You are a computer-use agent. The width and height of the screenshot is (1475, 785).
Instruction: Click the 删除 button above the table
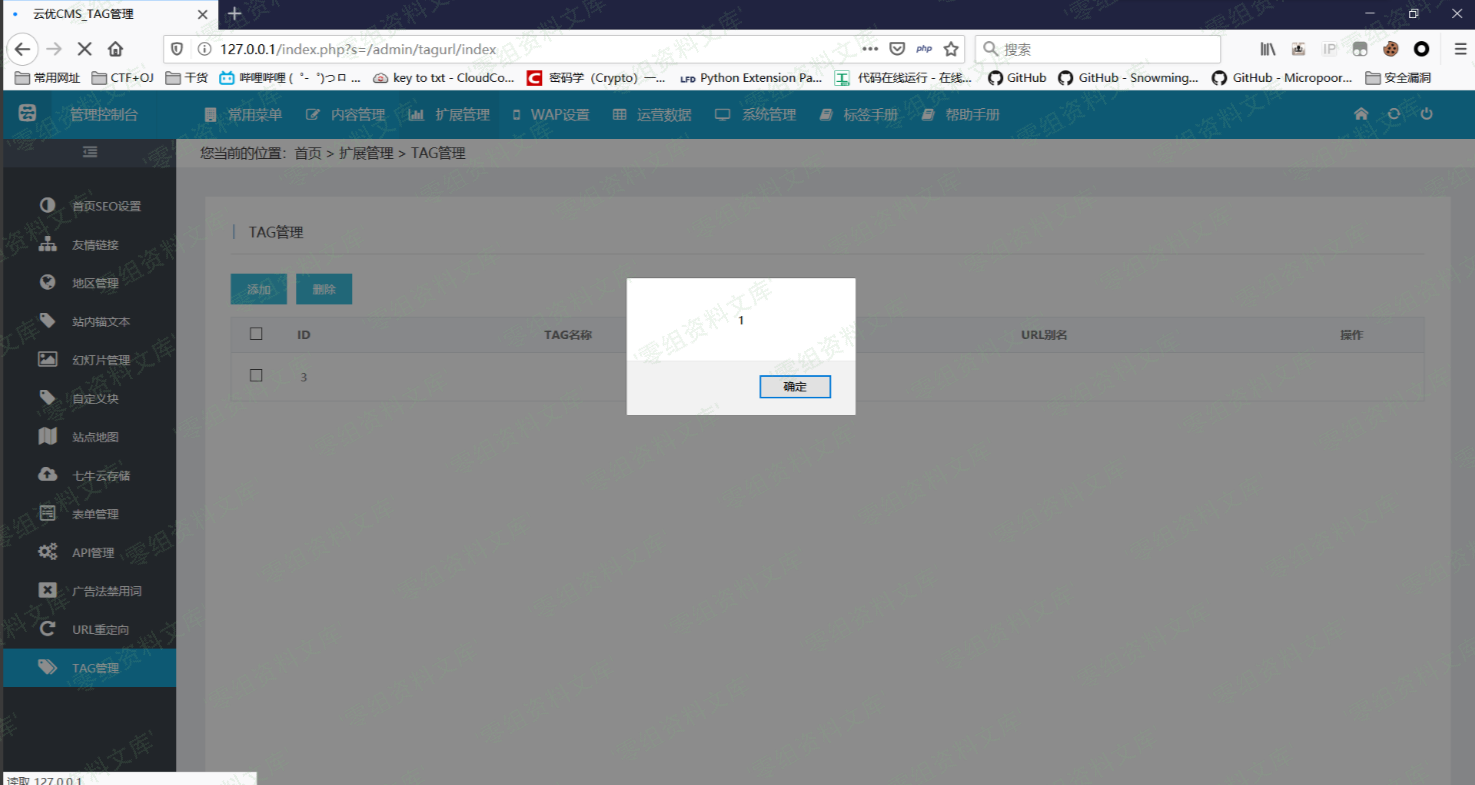pos(324,289)
